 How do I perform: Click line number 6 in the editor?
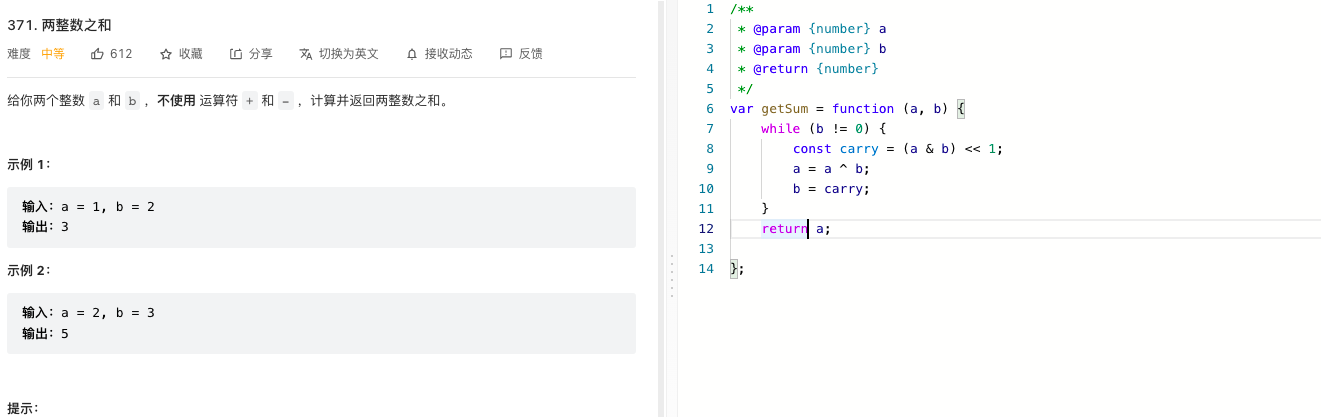(x=709, y=109)
